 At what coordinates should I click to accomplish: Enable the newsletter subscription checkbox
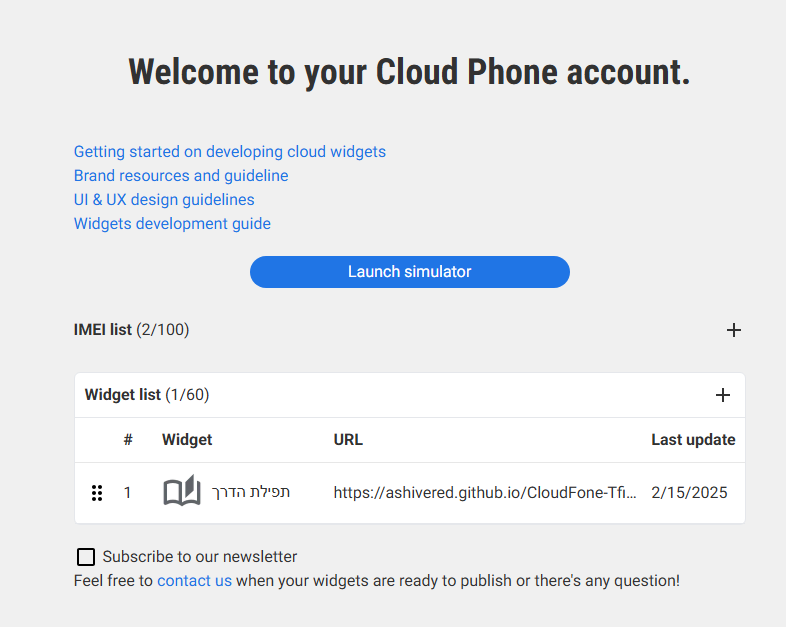pyautogui.click(x=87, y=557)
